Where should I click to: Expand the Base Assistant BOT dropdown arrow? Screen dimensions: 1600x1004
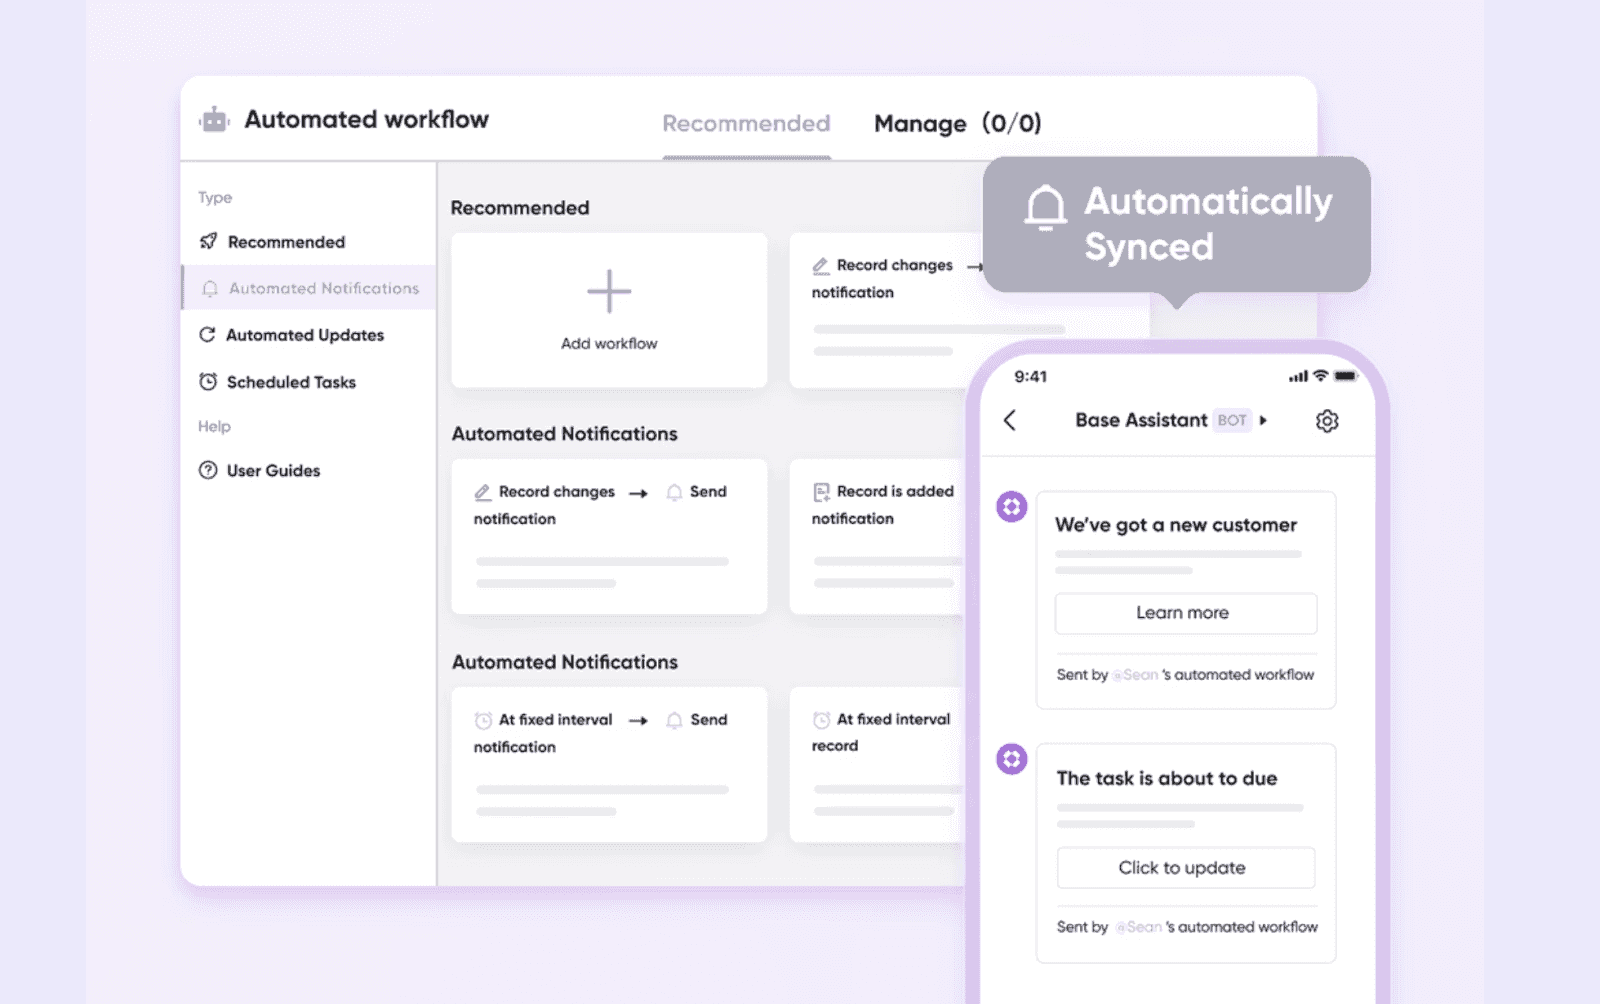point(1265,421)
